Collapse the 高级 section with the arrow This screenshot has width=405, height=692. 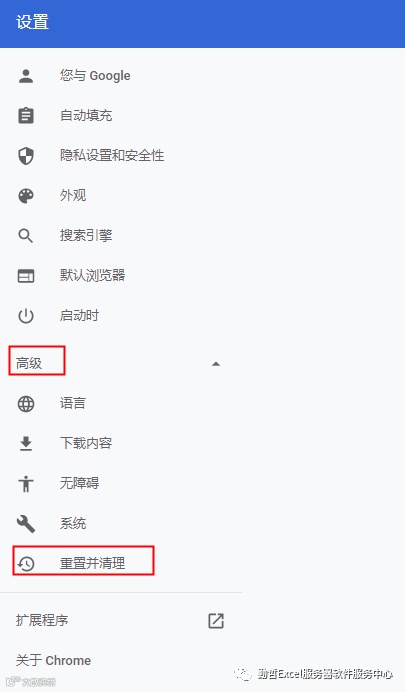[x=216, y=364]
